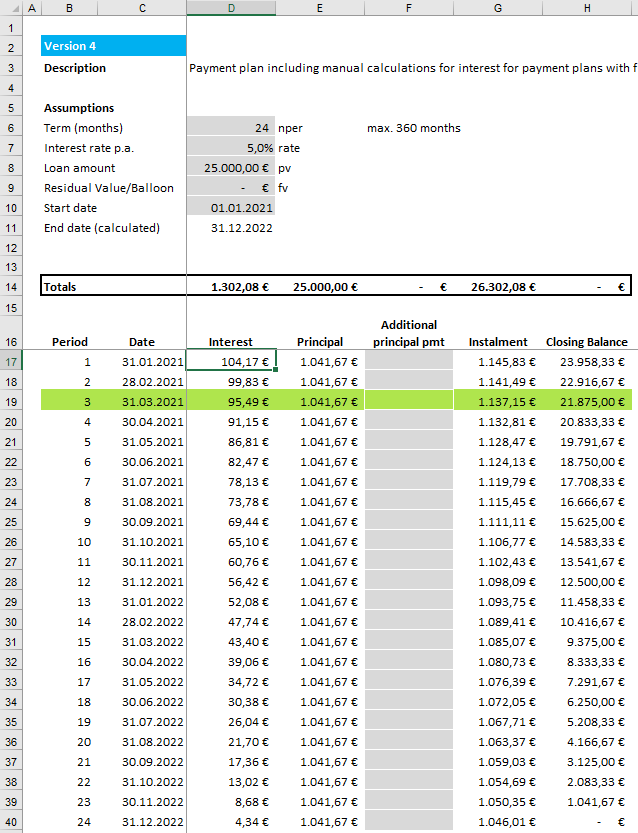Click the calculated end date 31.12.2022
This screenshot has width=638, height=833.
(231, 227)
